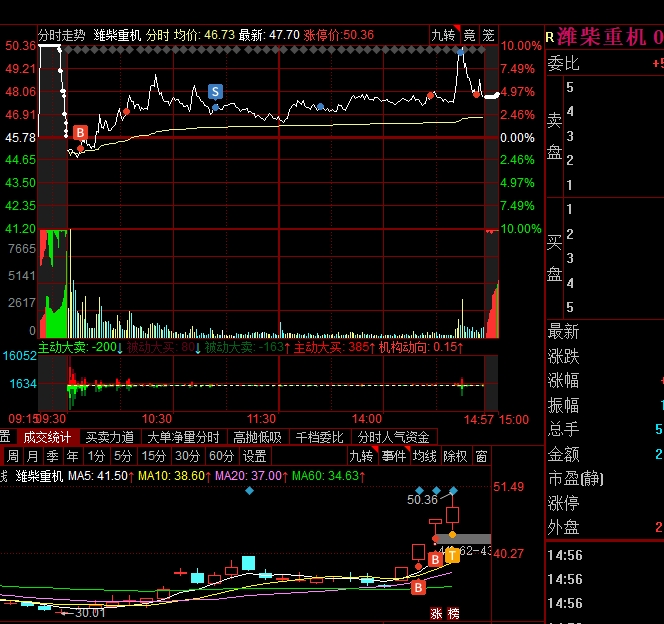The width and height of the screenshot is (664, 624).
Task: Select the 高抛低吸 tab
Action: coord(257,437)
